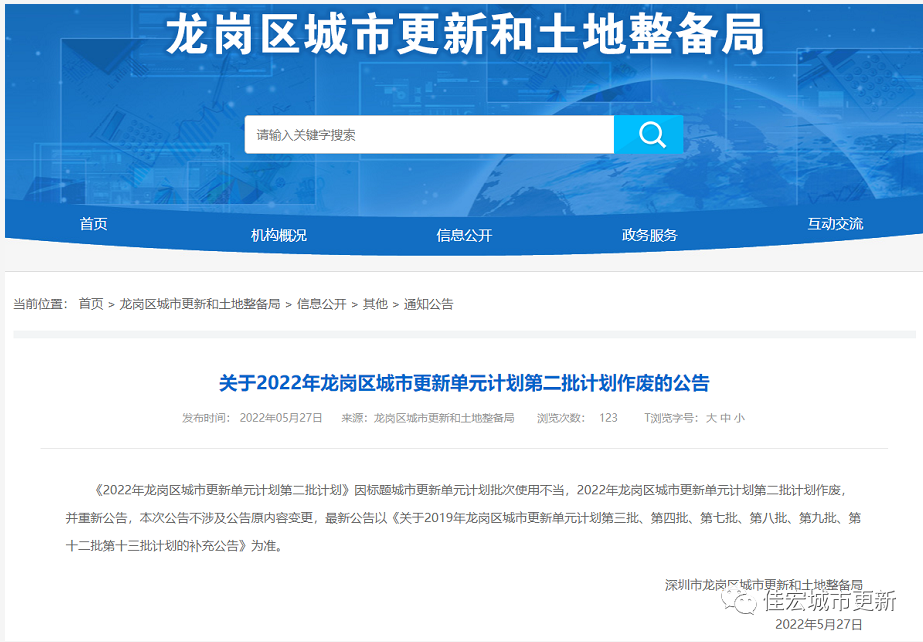Navigate to 互动交流 in the top menu
Viewport: 923px width, 642px height.
[x=835, y=224]
